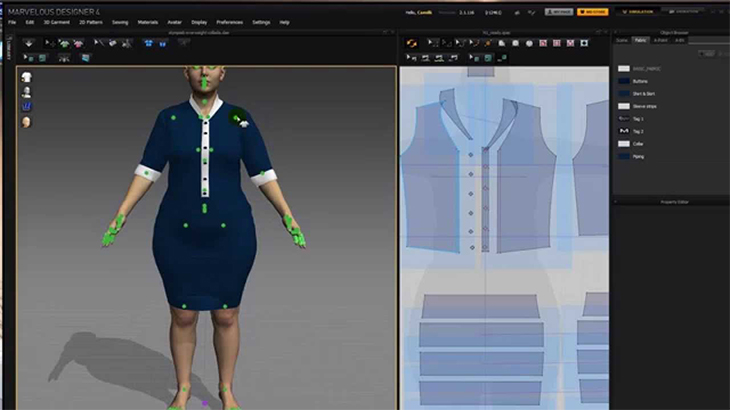
Task: Open the Preferences menu
Action: (229, 21)
